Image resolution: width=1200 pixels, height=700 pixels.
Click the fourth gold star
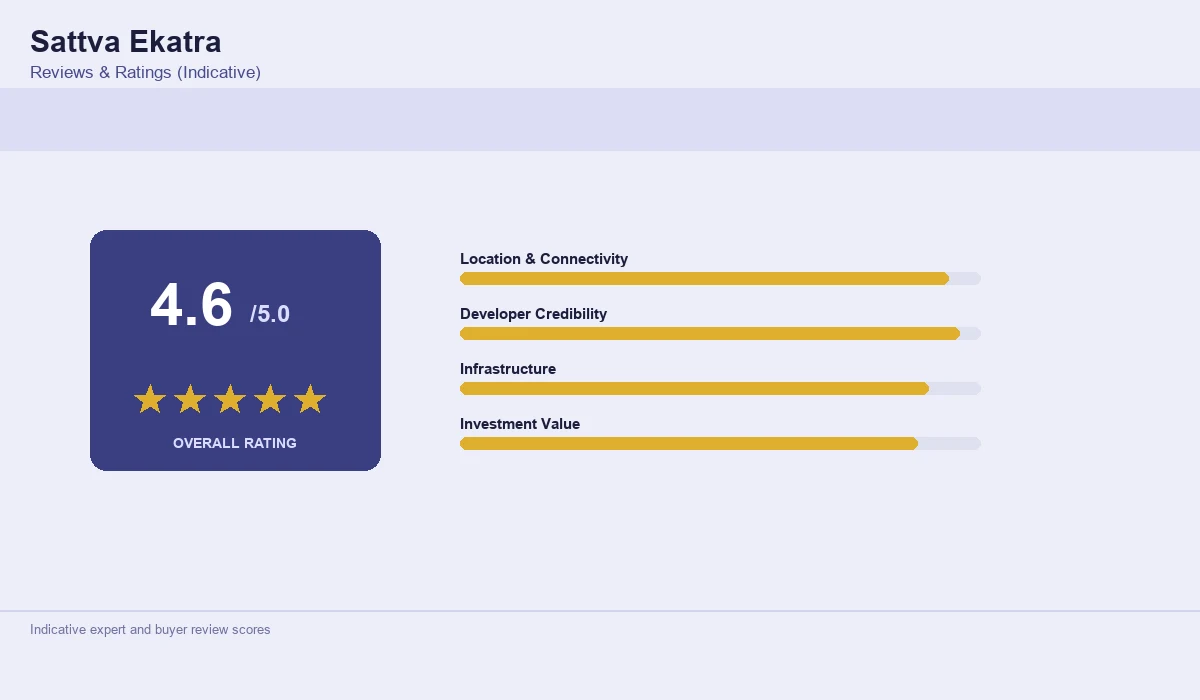[270, 399]
